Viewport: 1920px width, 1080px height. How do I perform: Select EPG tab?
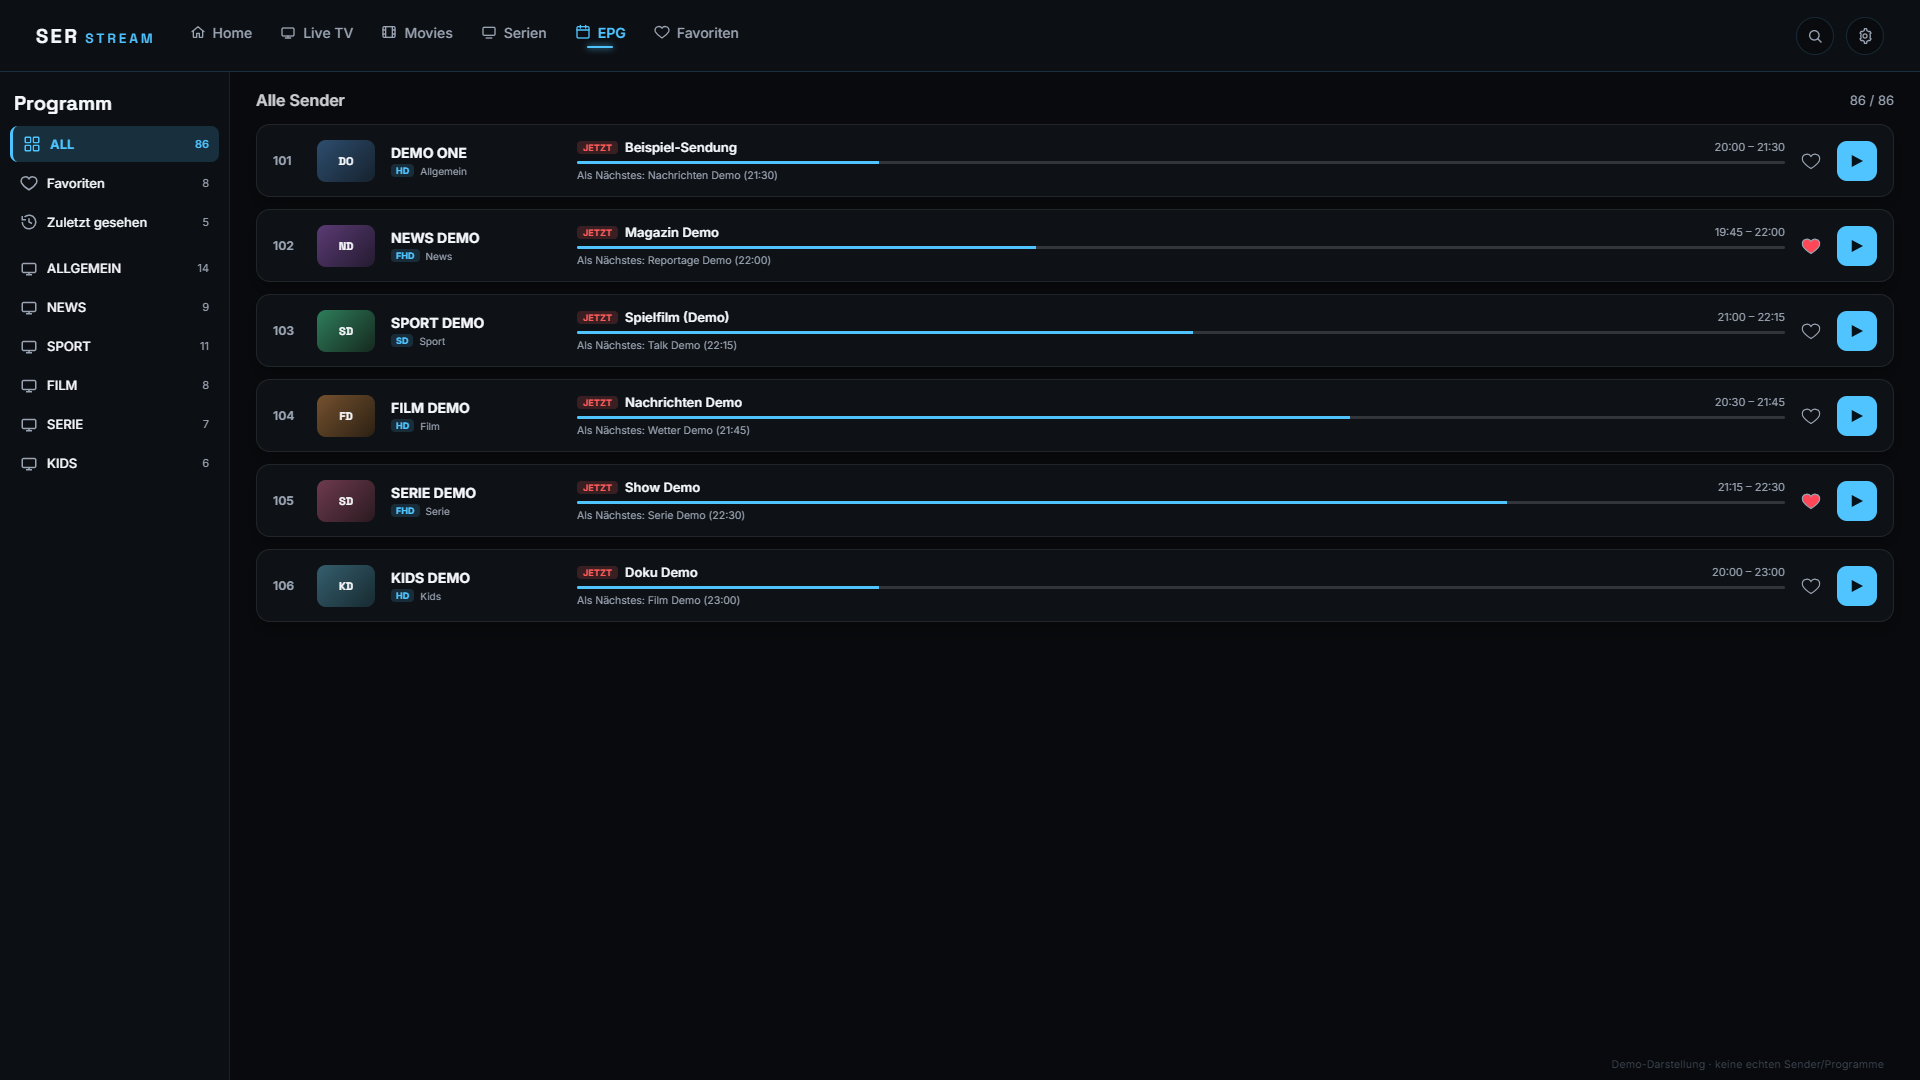click(x=600, y=33)
